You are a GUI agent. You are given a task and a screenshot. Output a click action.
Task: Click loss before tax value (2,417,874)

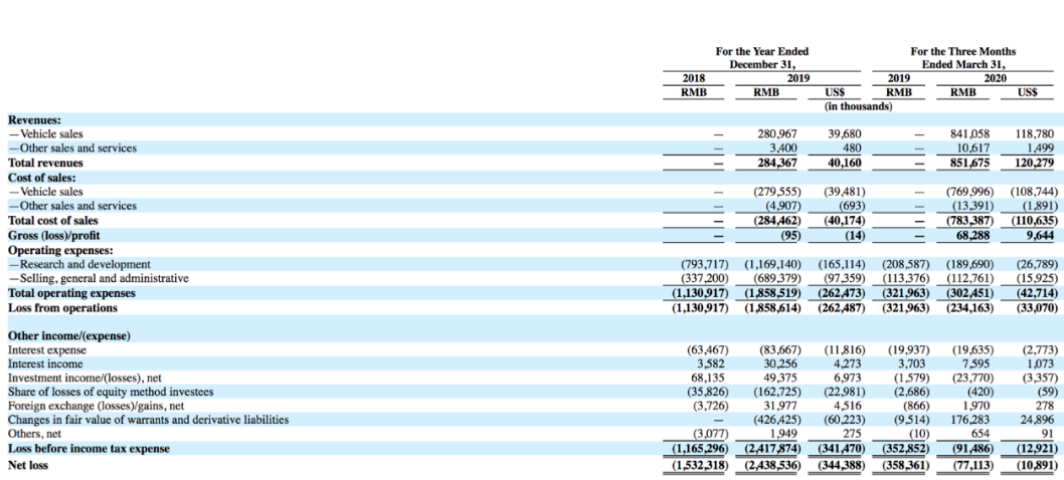(x=772, y=449)
